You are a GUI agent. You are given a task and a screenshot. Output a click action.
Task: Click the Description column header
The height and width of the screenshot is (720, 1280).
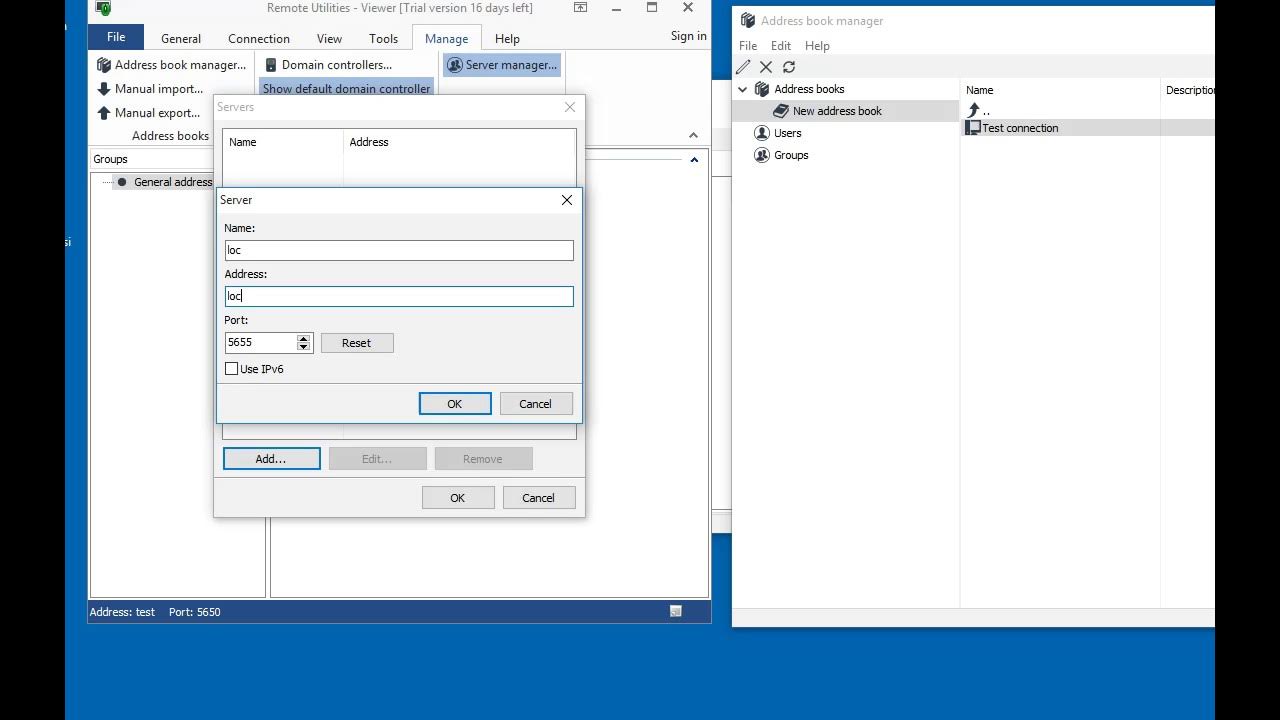1189,90
